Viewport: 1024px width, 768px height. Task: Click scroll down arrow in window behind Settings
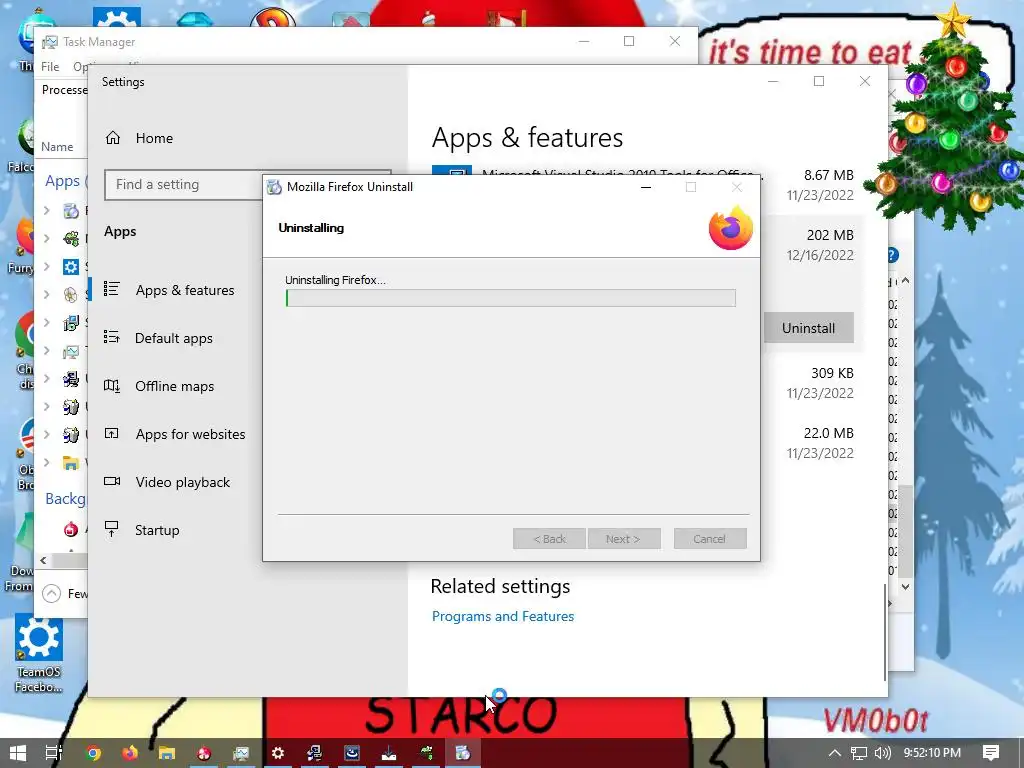(905, 586)
